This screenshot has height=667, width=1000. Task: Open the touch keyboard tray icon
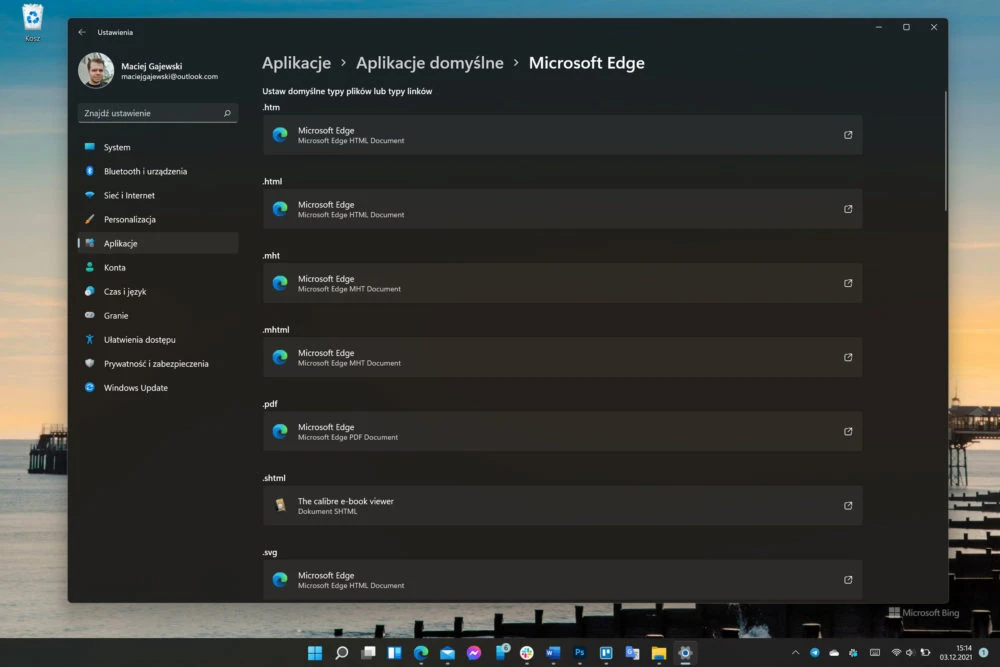coord(875,652)
